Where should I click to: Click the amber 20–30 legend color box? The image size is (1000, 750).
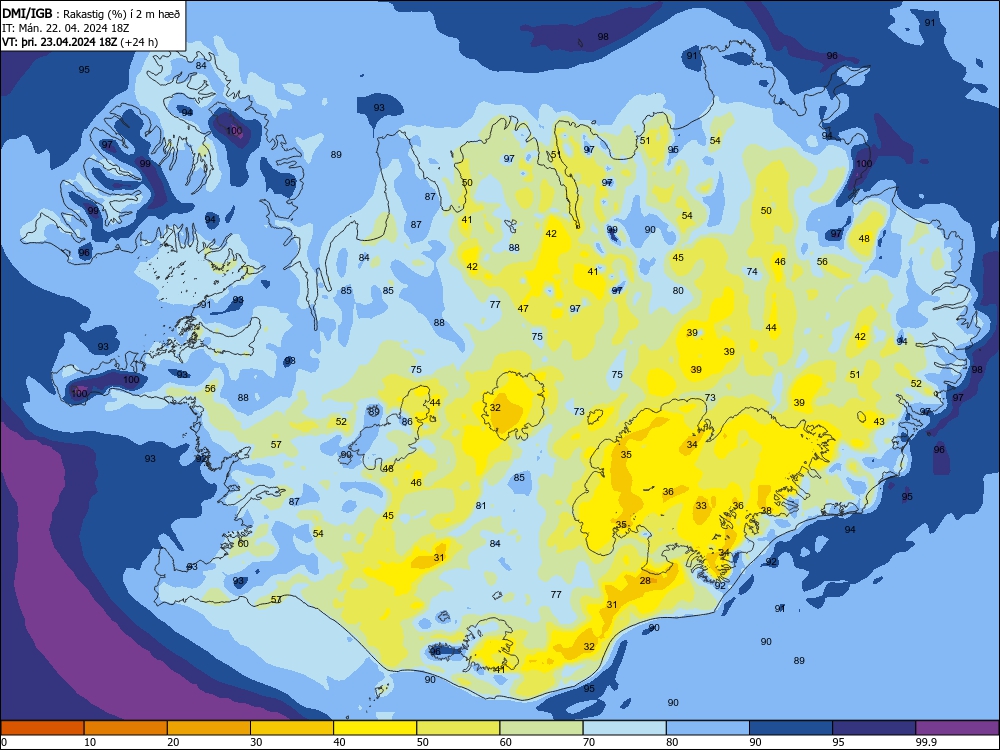[x=209, y=728]
